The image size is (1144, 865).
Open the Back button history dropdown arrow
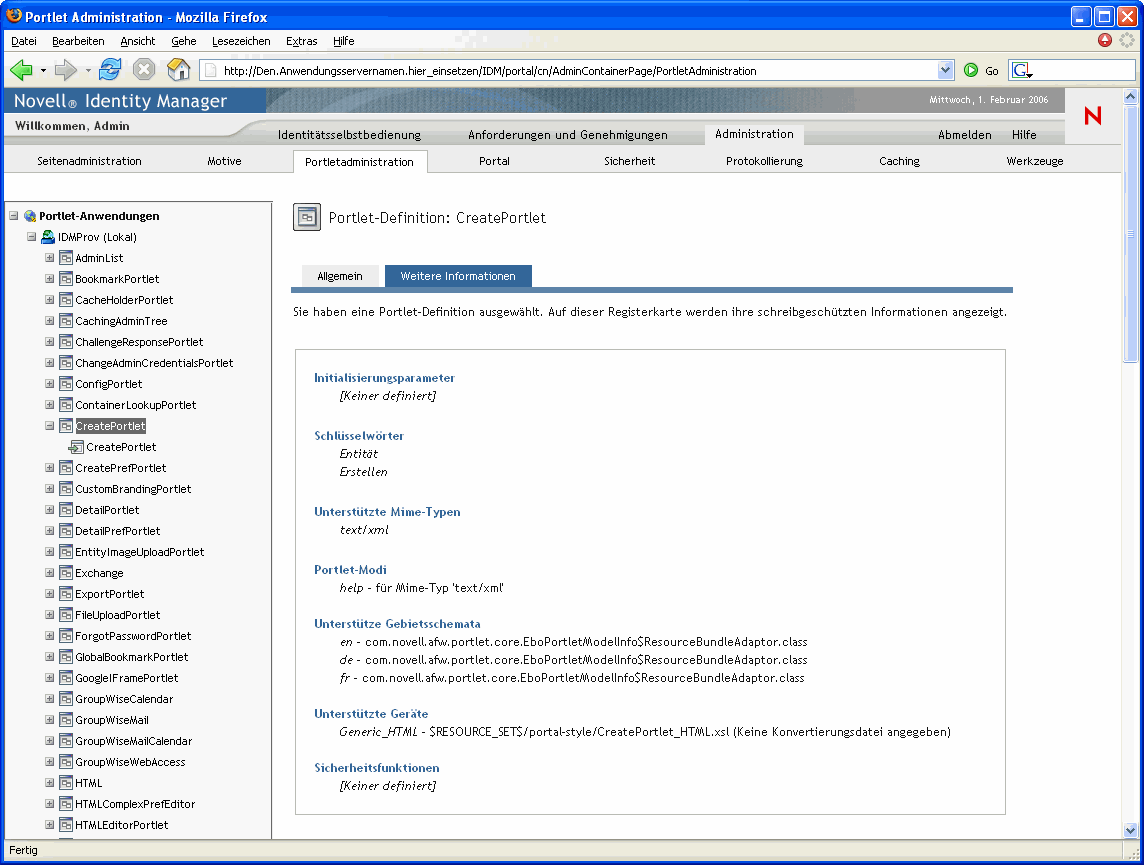[x=43, y=71]
